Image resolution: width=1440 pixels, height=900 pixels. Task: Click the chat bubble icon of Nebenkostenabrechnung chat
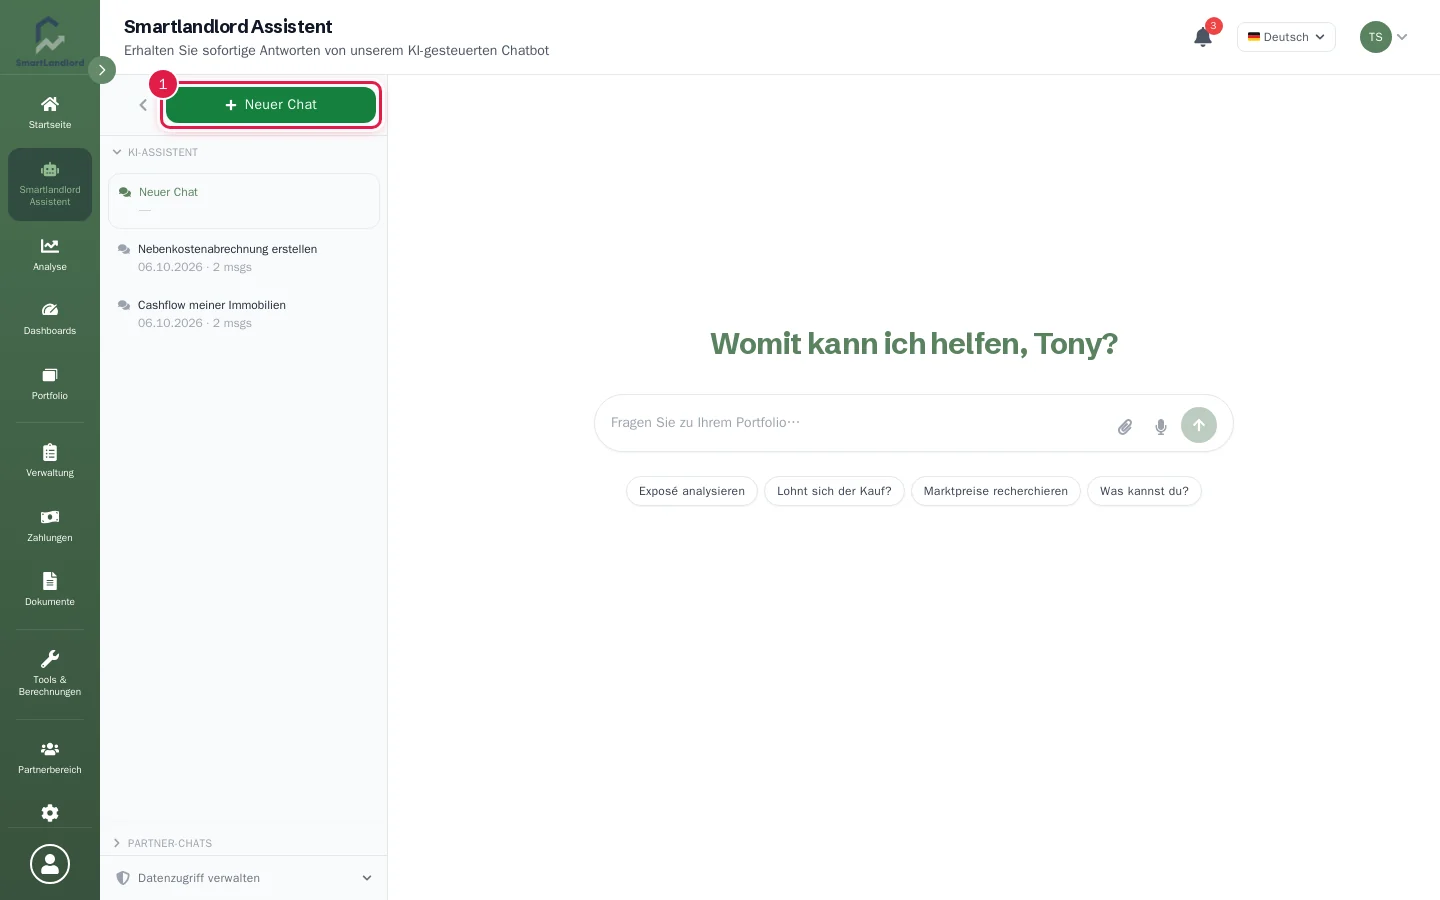[124, 249]
